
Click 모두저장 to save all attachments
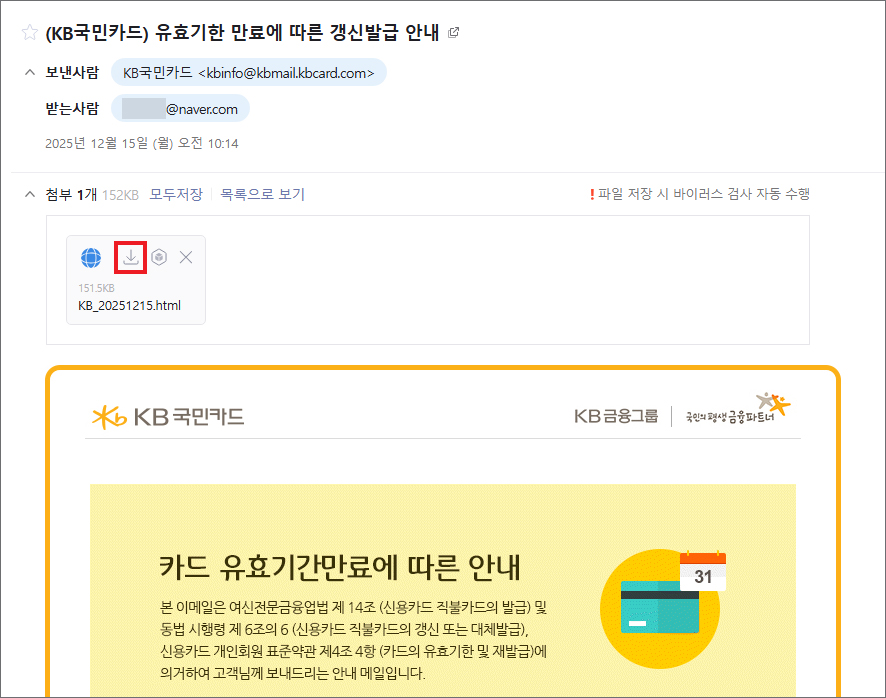pyautogui.click(x=176, y=194)
